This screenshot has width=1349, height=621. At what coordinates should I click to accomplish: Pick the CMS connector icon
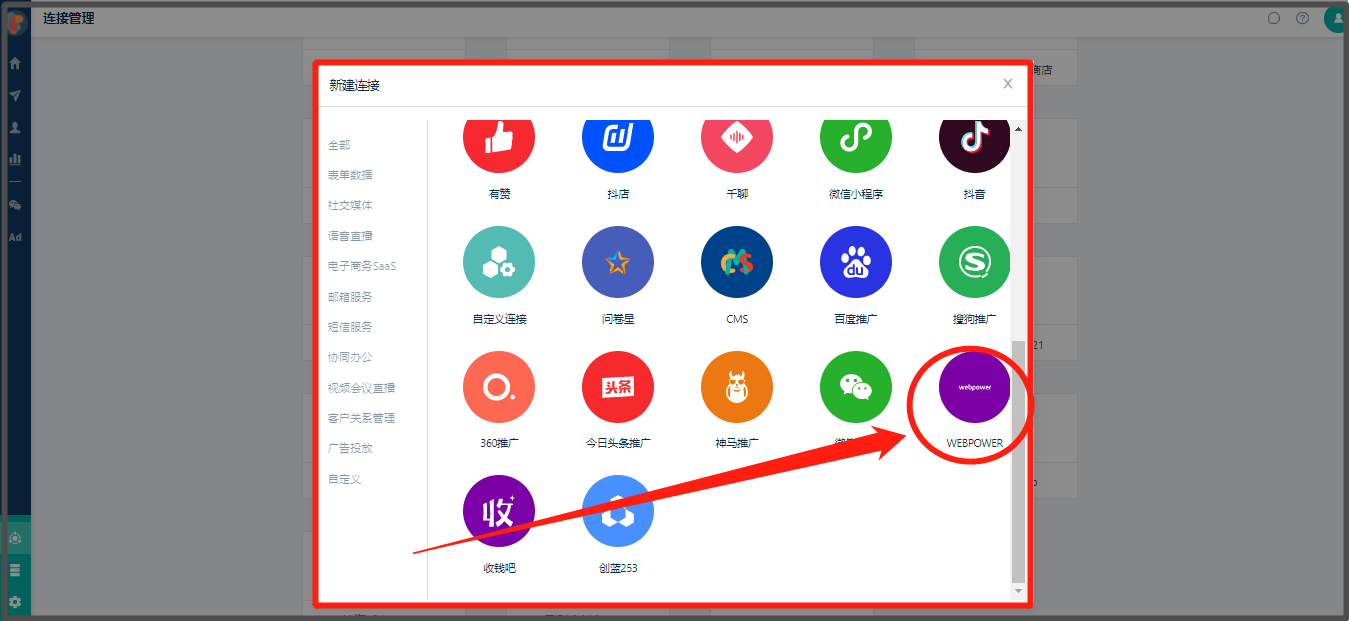[x=737, y=262]
